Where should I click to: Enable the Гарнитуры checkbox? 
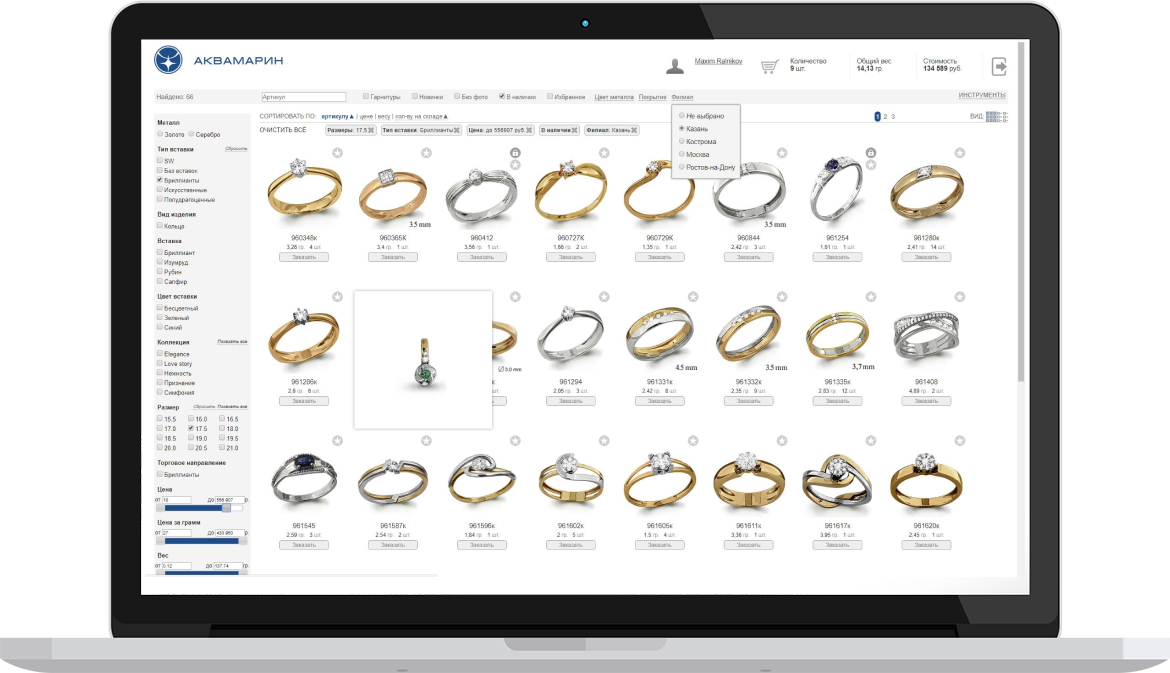point(366,96)
